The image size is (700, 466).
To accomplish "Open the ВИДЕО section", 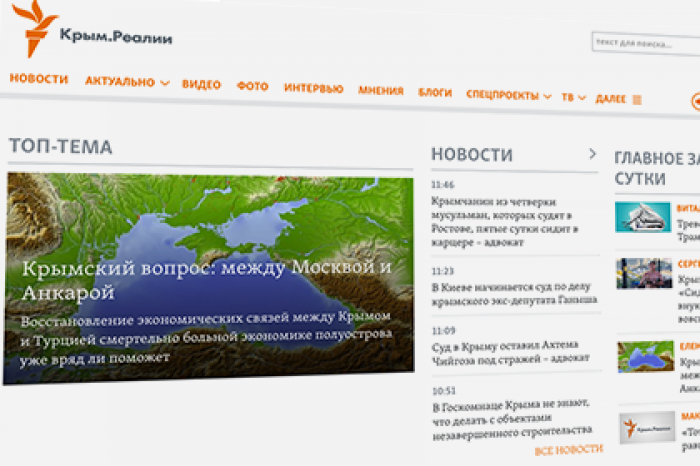I will click(x=201, y=84).
